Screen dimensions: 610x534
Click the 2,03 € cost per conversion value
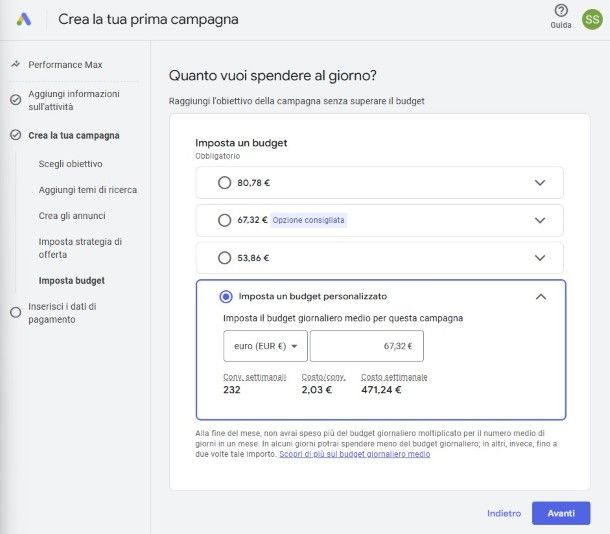coord(317,390)
